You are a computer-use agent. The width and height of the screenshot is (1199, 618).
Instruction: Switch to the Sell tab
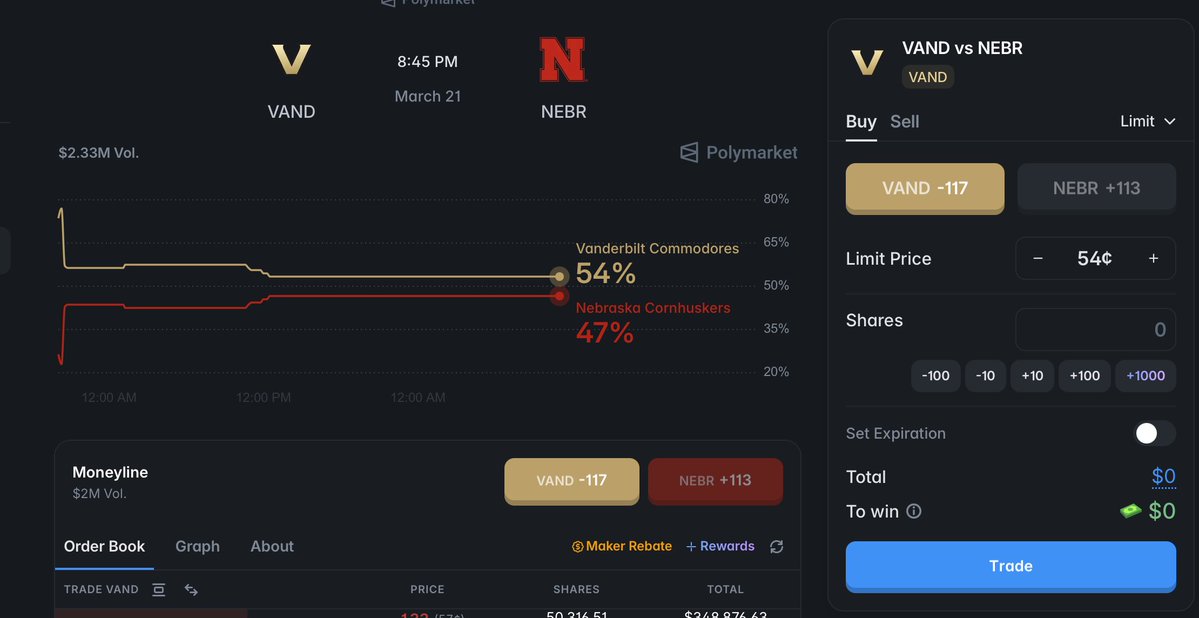click(904, 121)
